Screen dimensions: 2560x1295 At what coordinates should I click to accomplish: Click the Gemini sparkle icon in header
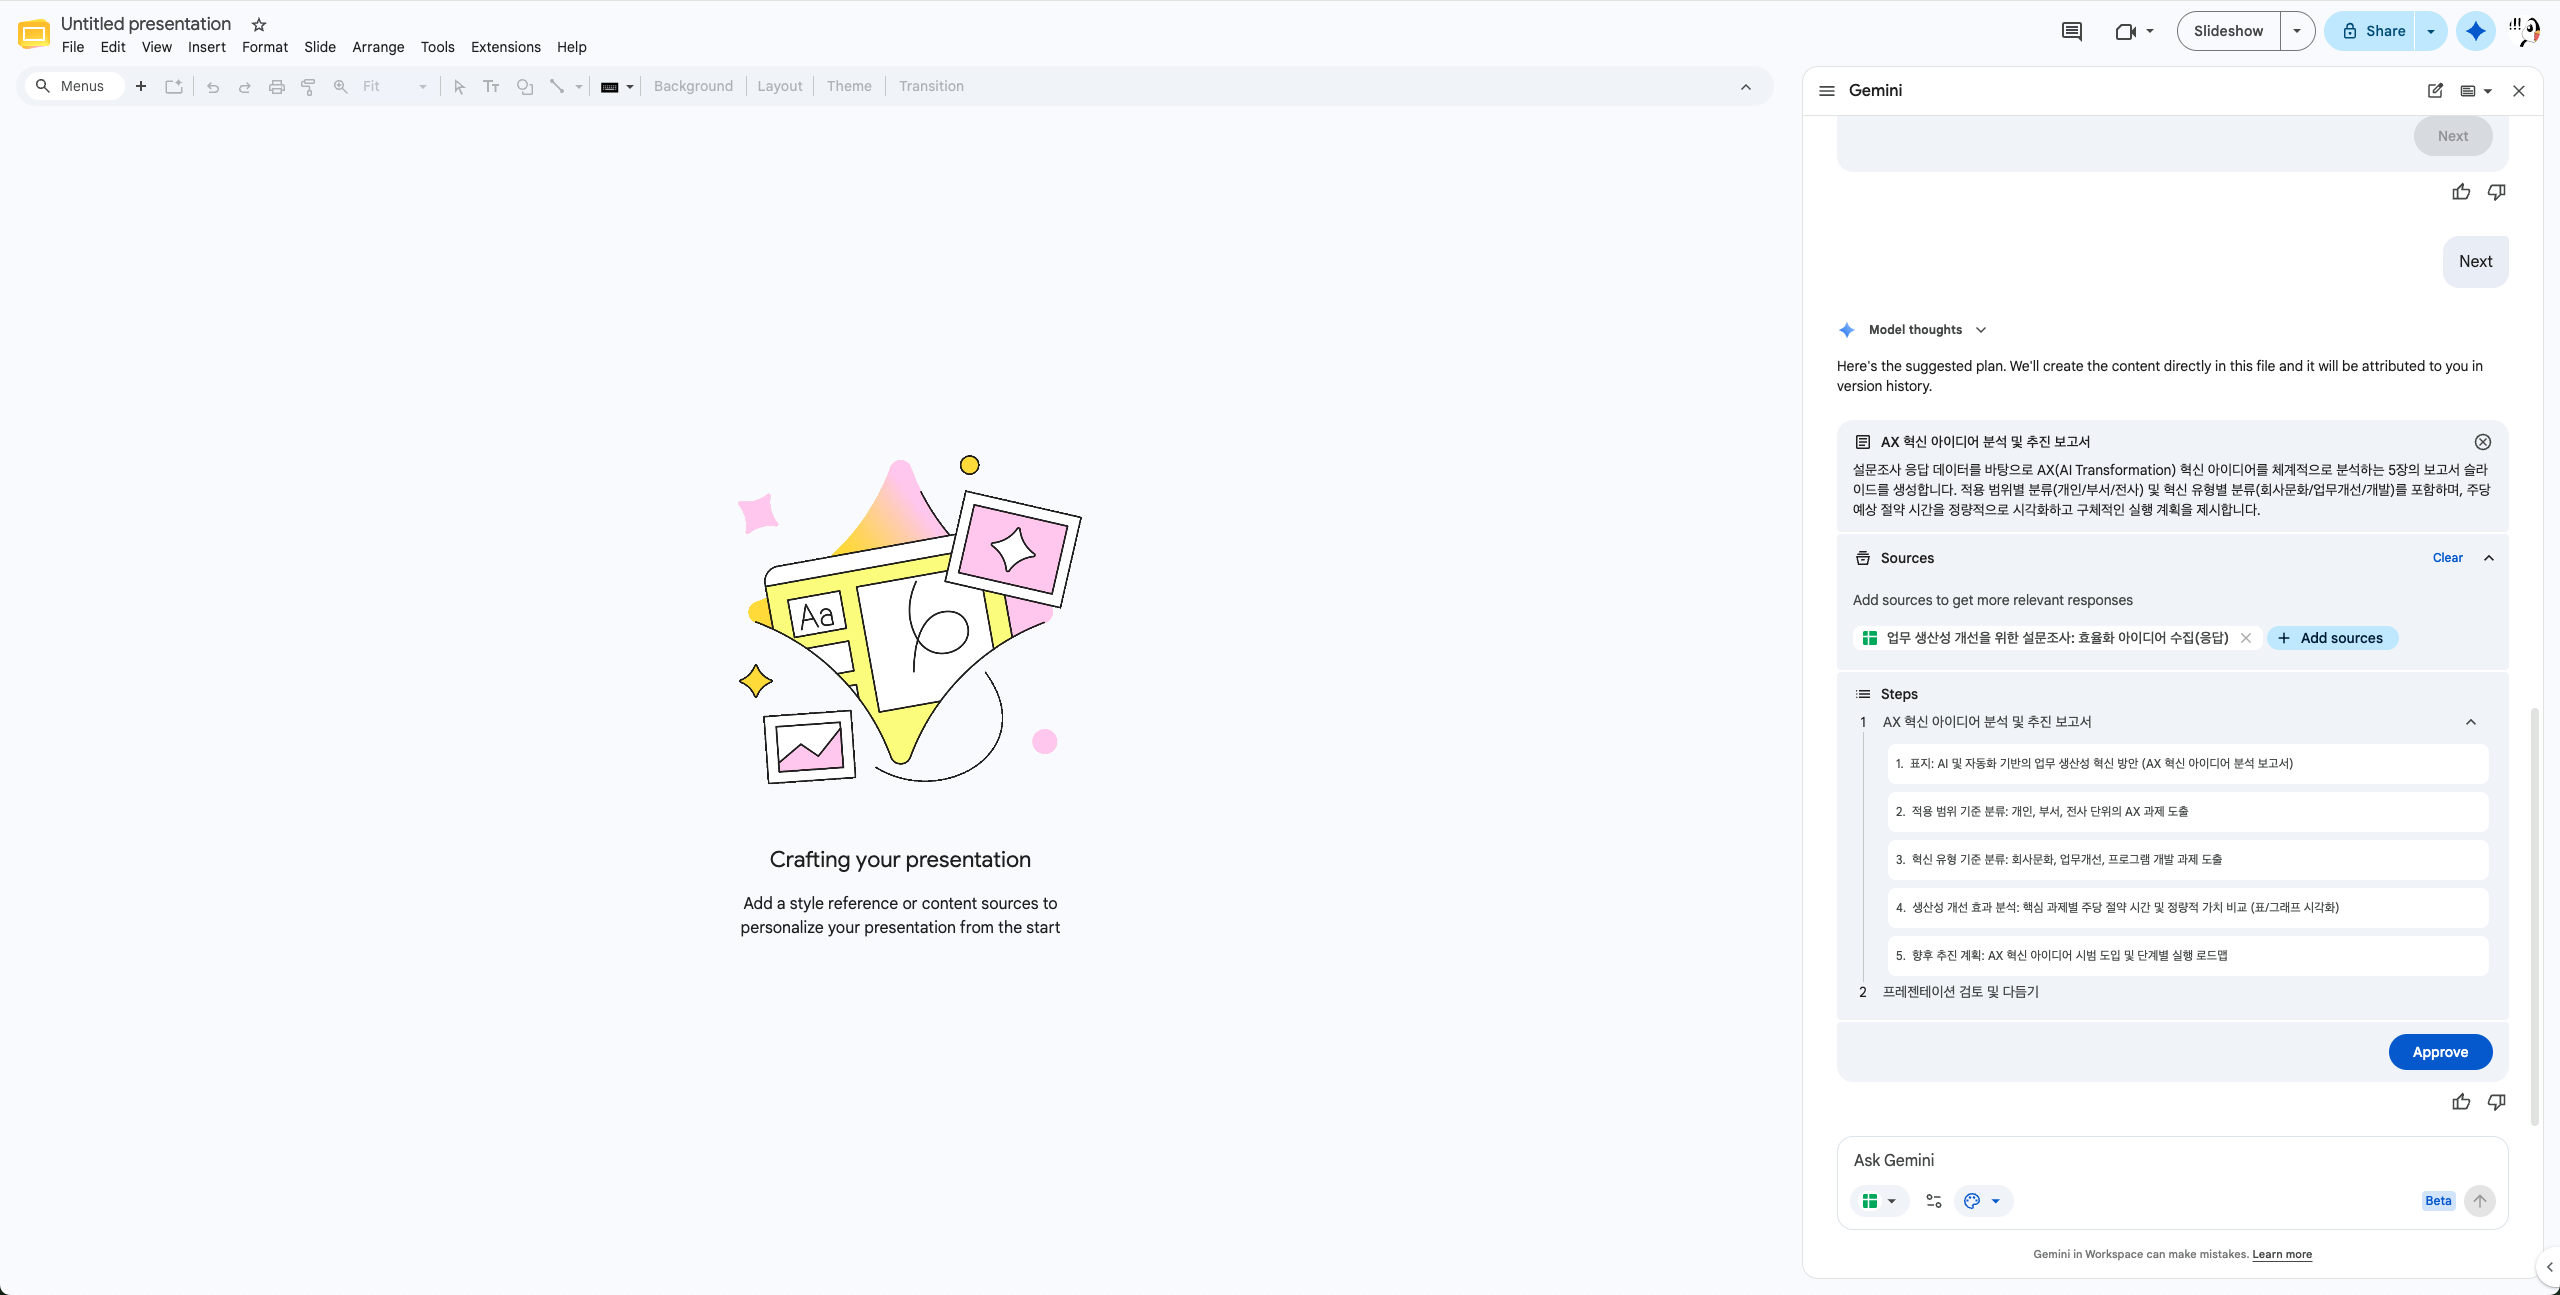[2476, 31]
